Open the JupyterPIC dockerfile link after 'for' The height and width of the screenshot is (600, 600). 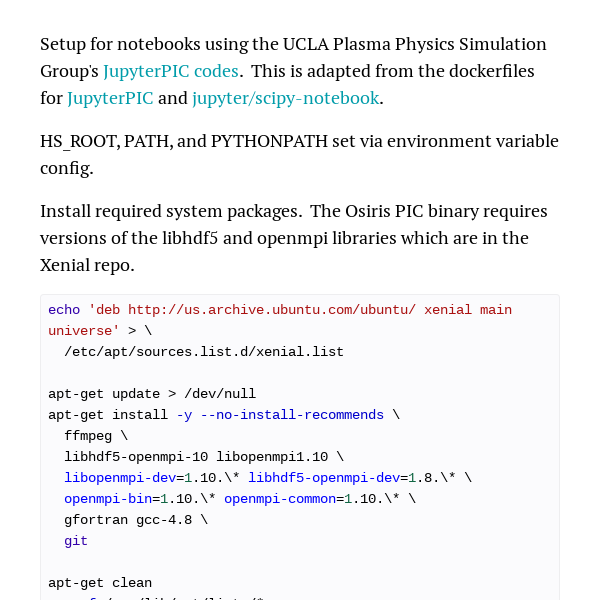[110, 98]
